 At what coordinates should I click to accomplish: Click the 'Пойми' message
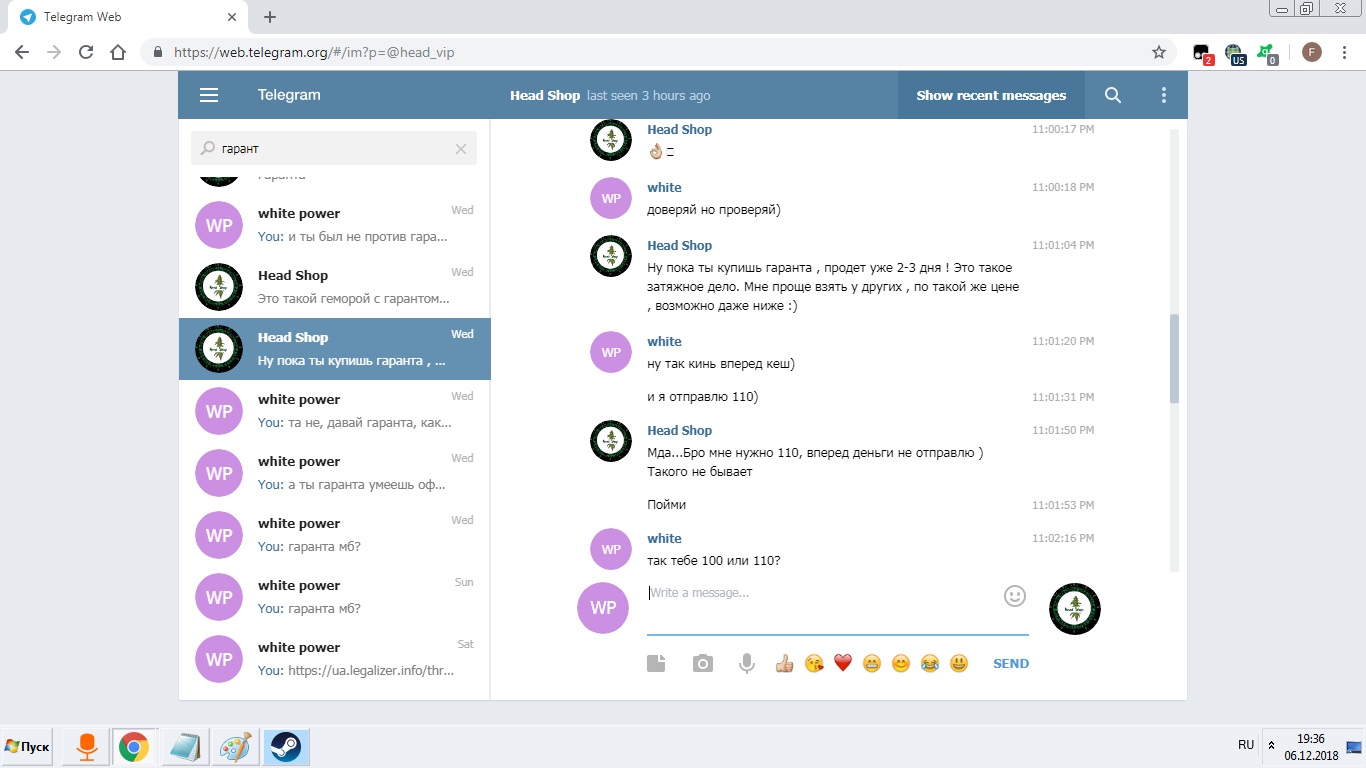pyautogui.click(x=667, y=505)
